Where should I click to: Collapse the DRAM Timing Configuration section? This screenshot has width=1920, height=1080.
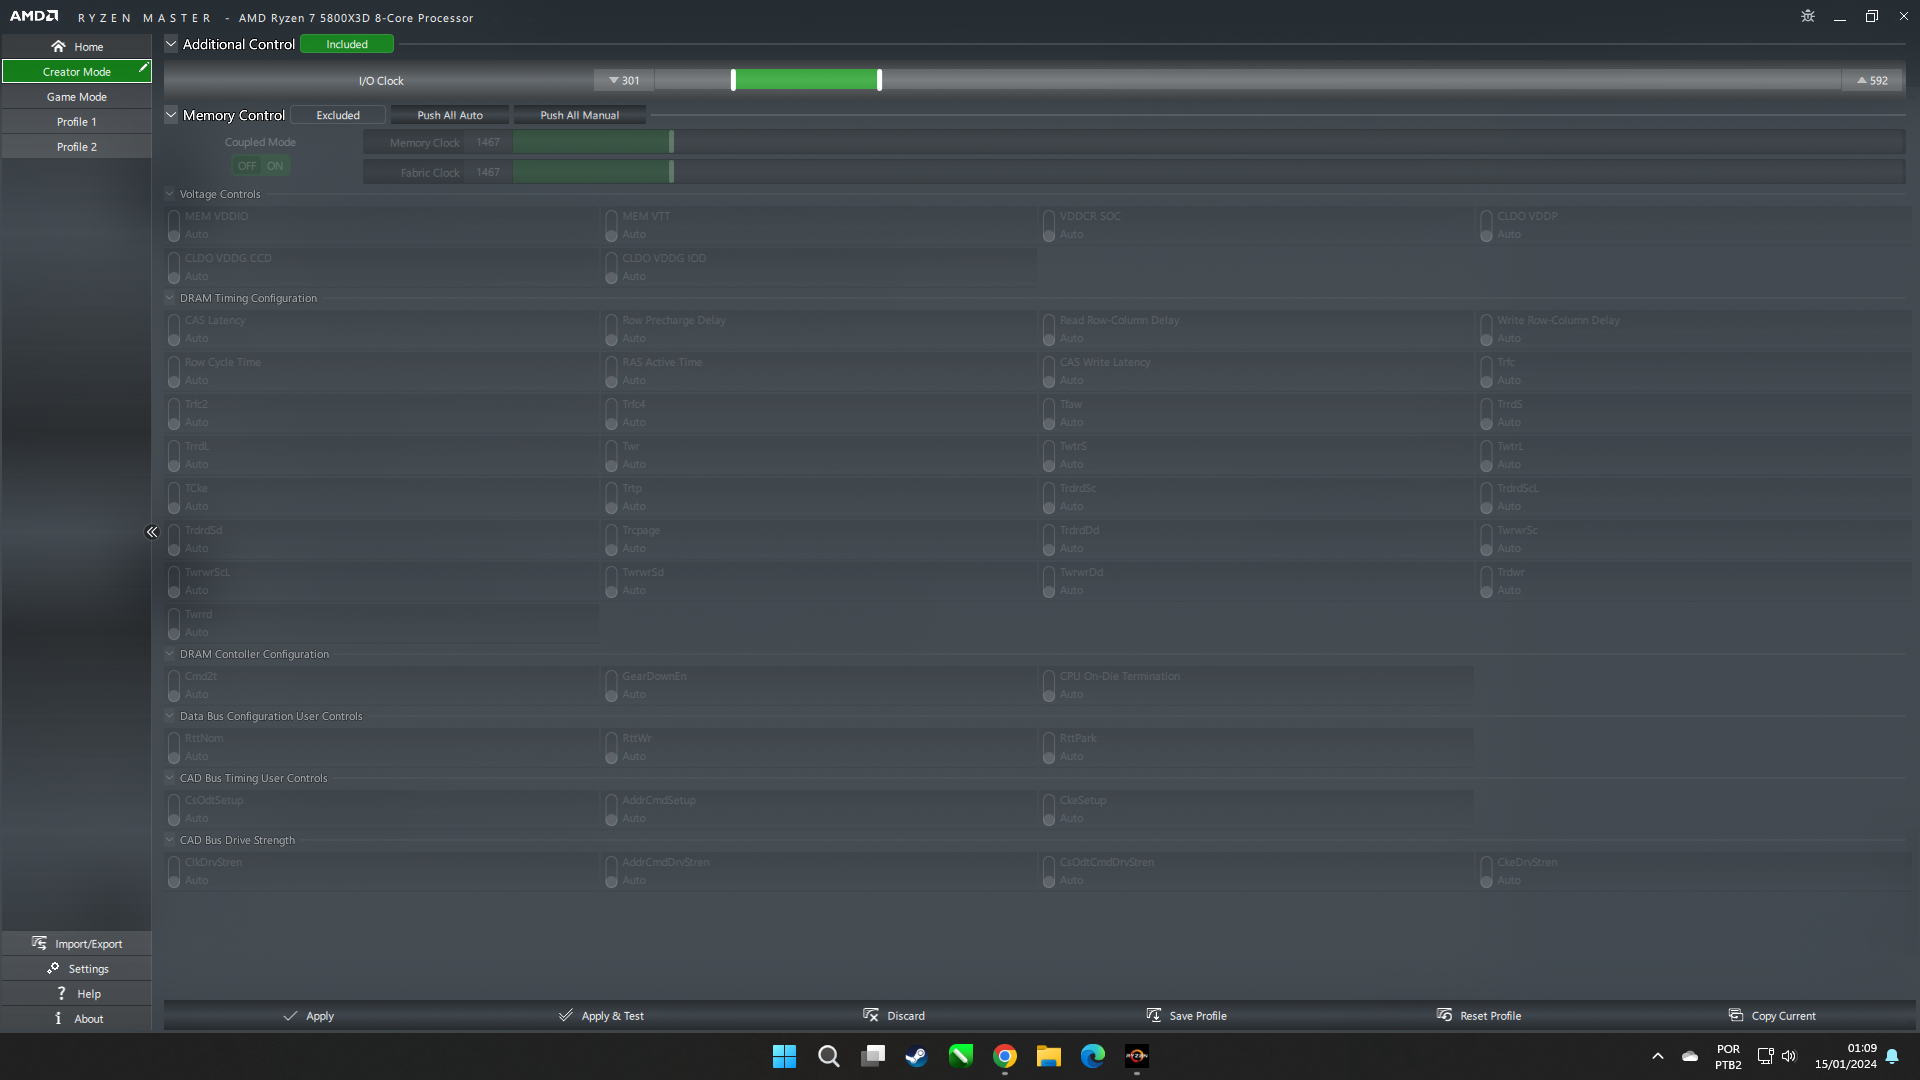click(x=170, y=298)
